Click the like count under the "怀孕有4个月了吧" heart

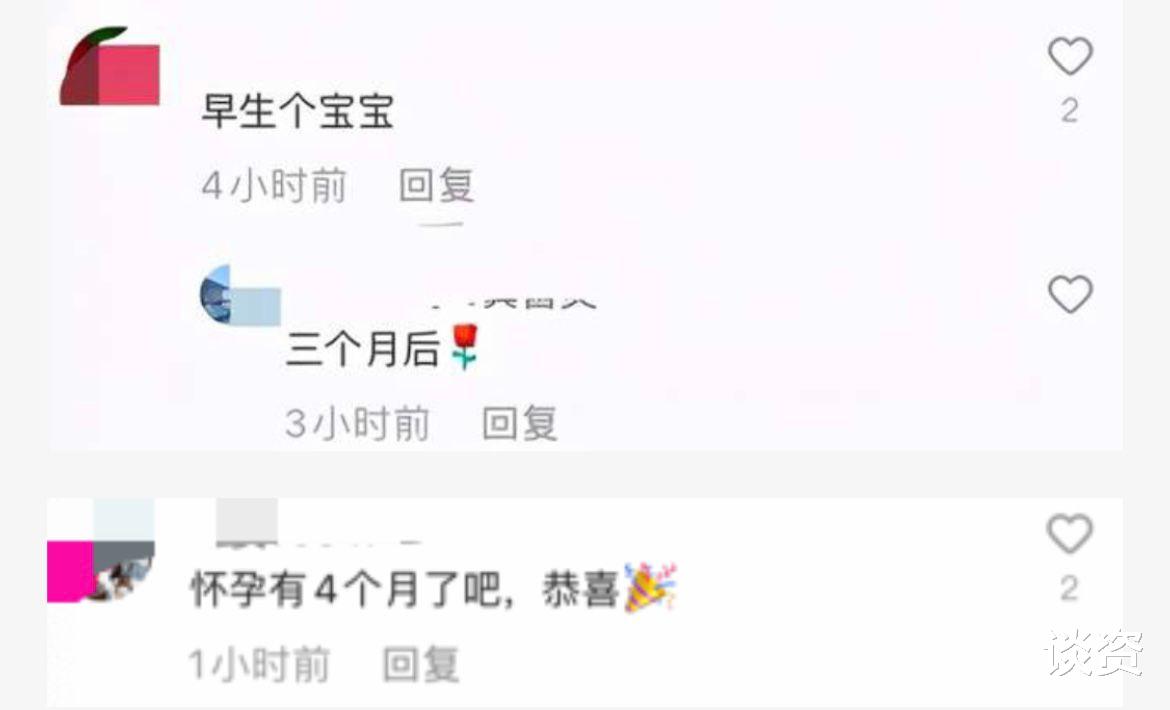tap(1070, 589)
